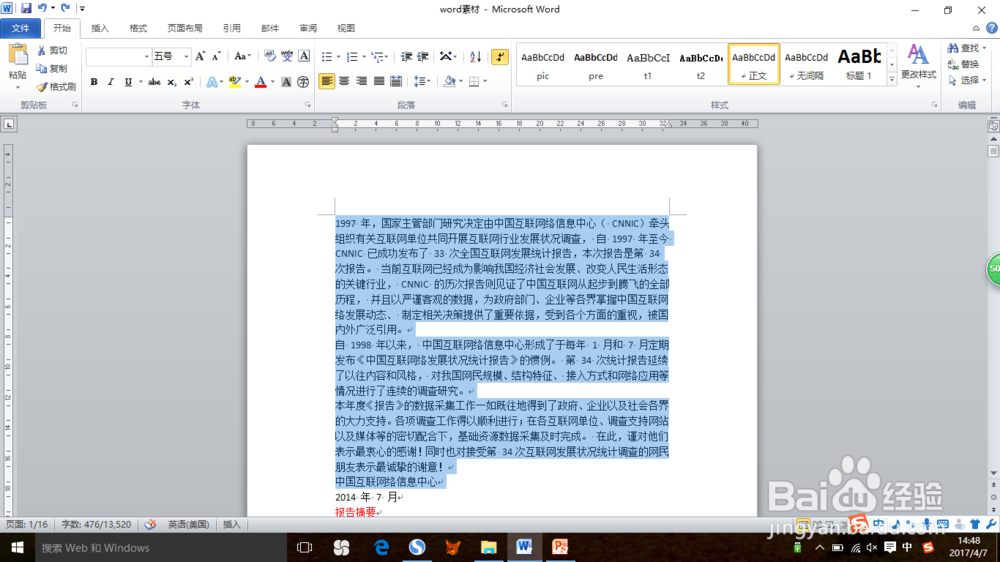Switch to the Insert (插入) tab
Viewport: 1000px width, 562px height.
pos(100,28)
